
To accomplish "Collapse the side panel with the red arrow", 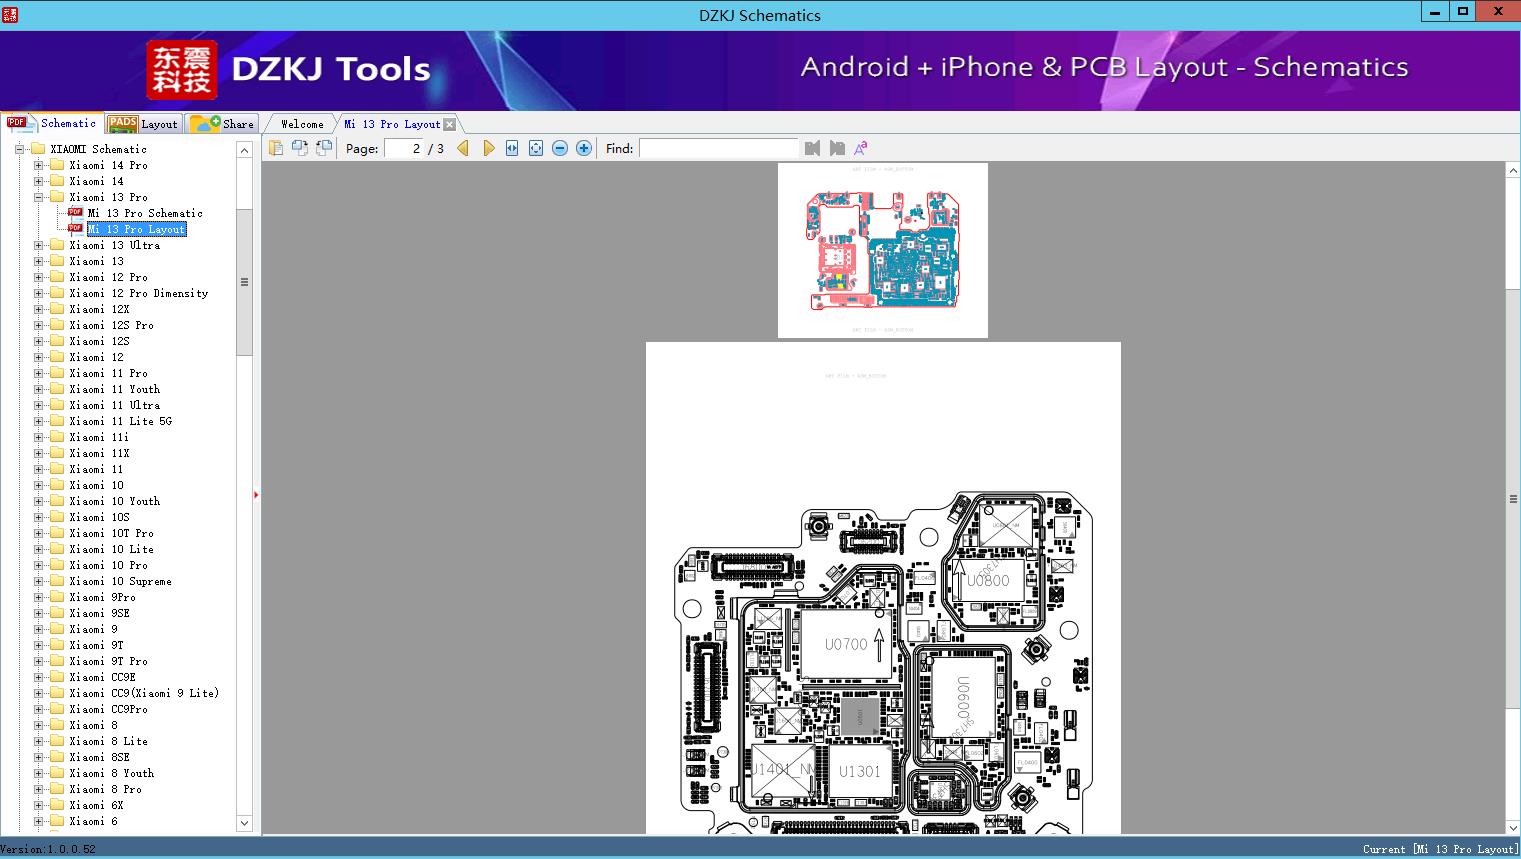I will [256, 494].
